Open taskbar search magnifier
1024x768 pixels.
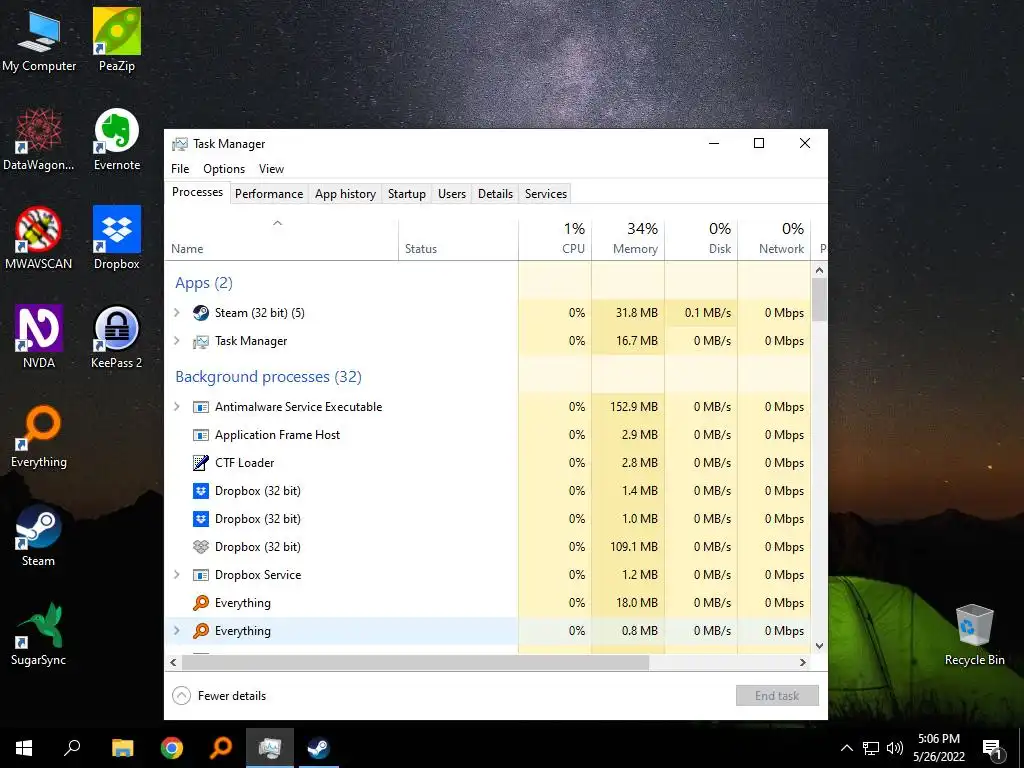tap(72, 748)
